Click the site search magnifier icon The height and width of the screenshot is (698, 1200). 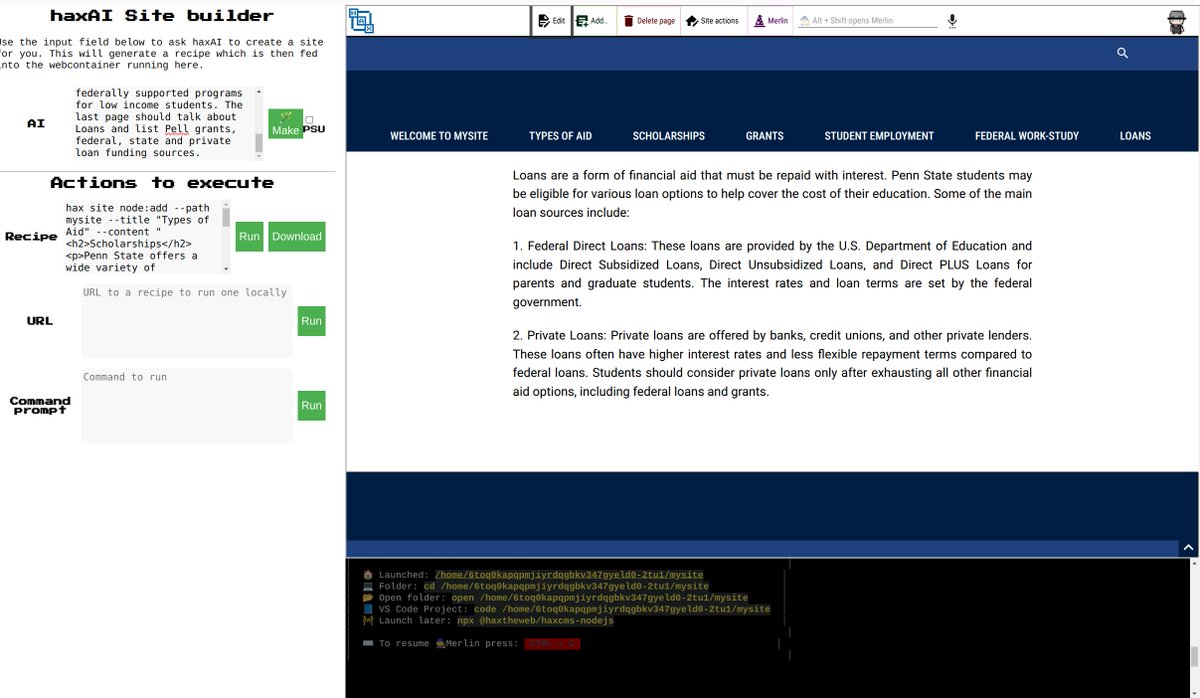[1122, 53]
